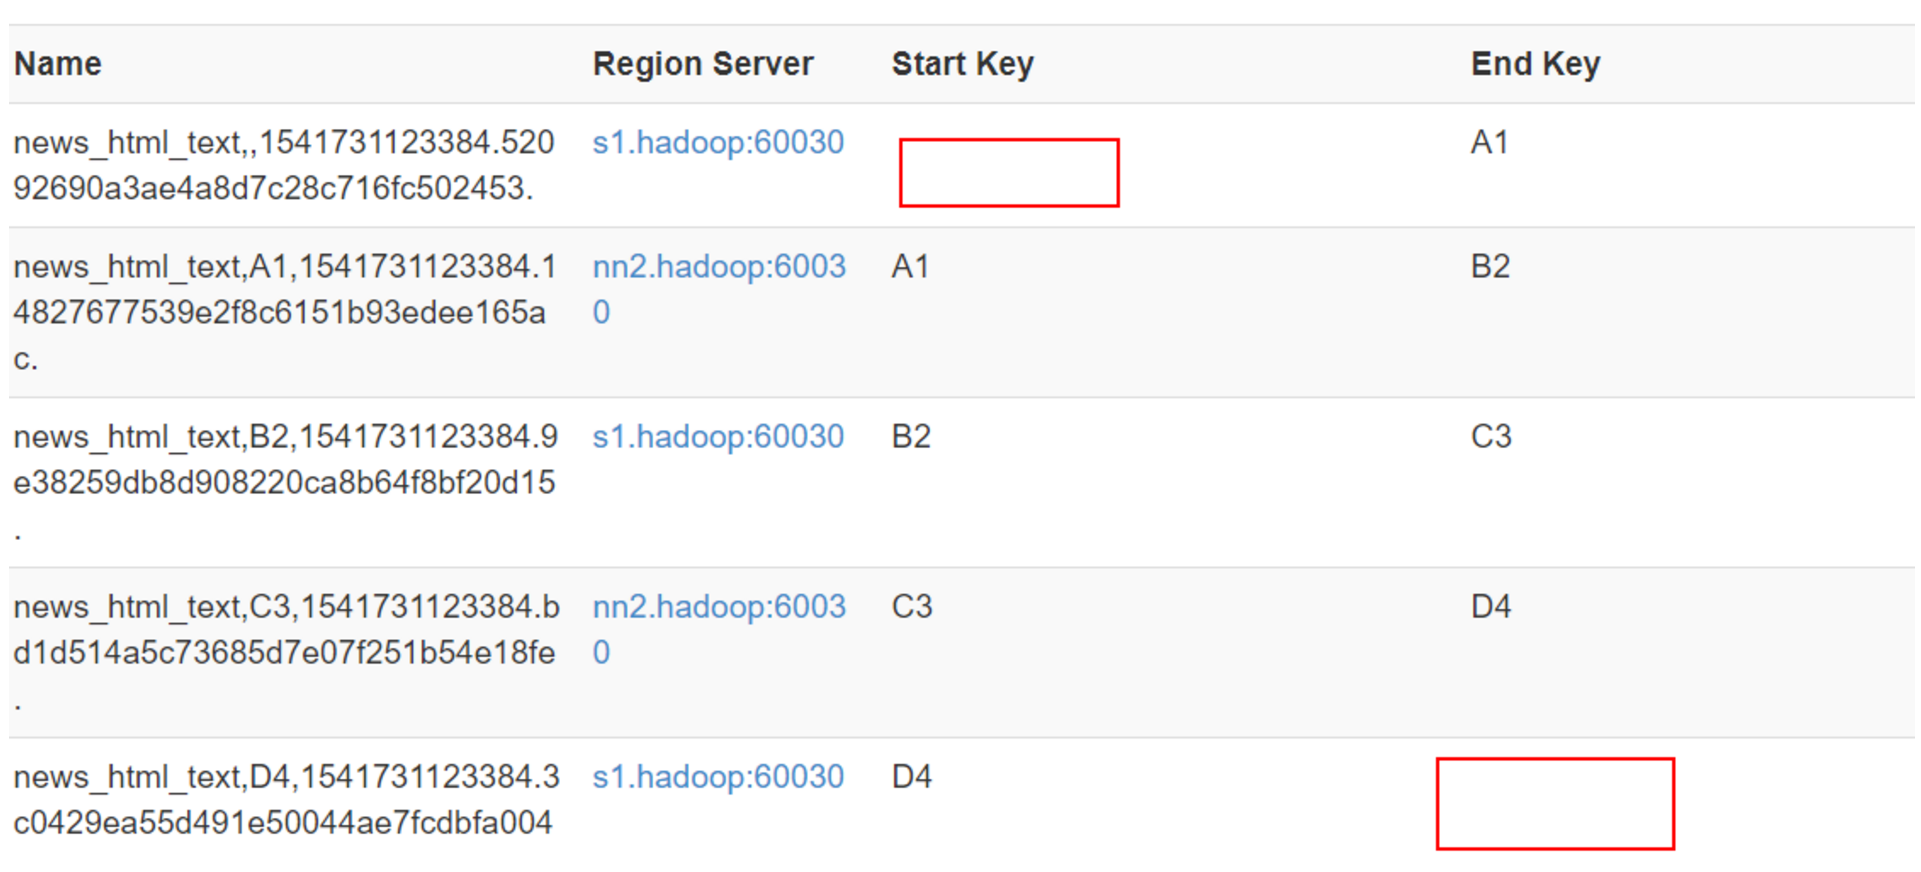Open the s1.hadoop:60030 link for the D4 region
1921x872 pixels.
pos(718,777)
